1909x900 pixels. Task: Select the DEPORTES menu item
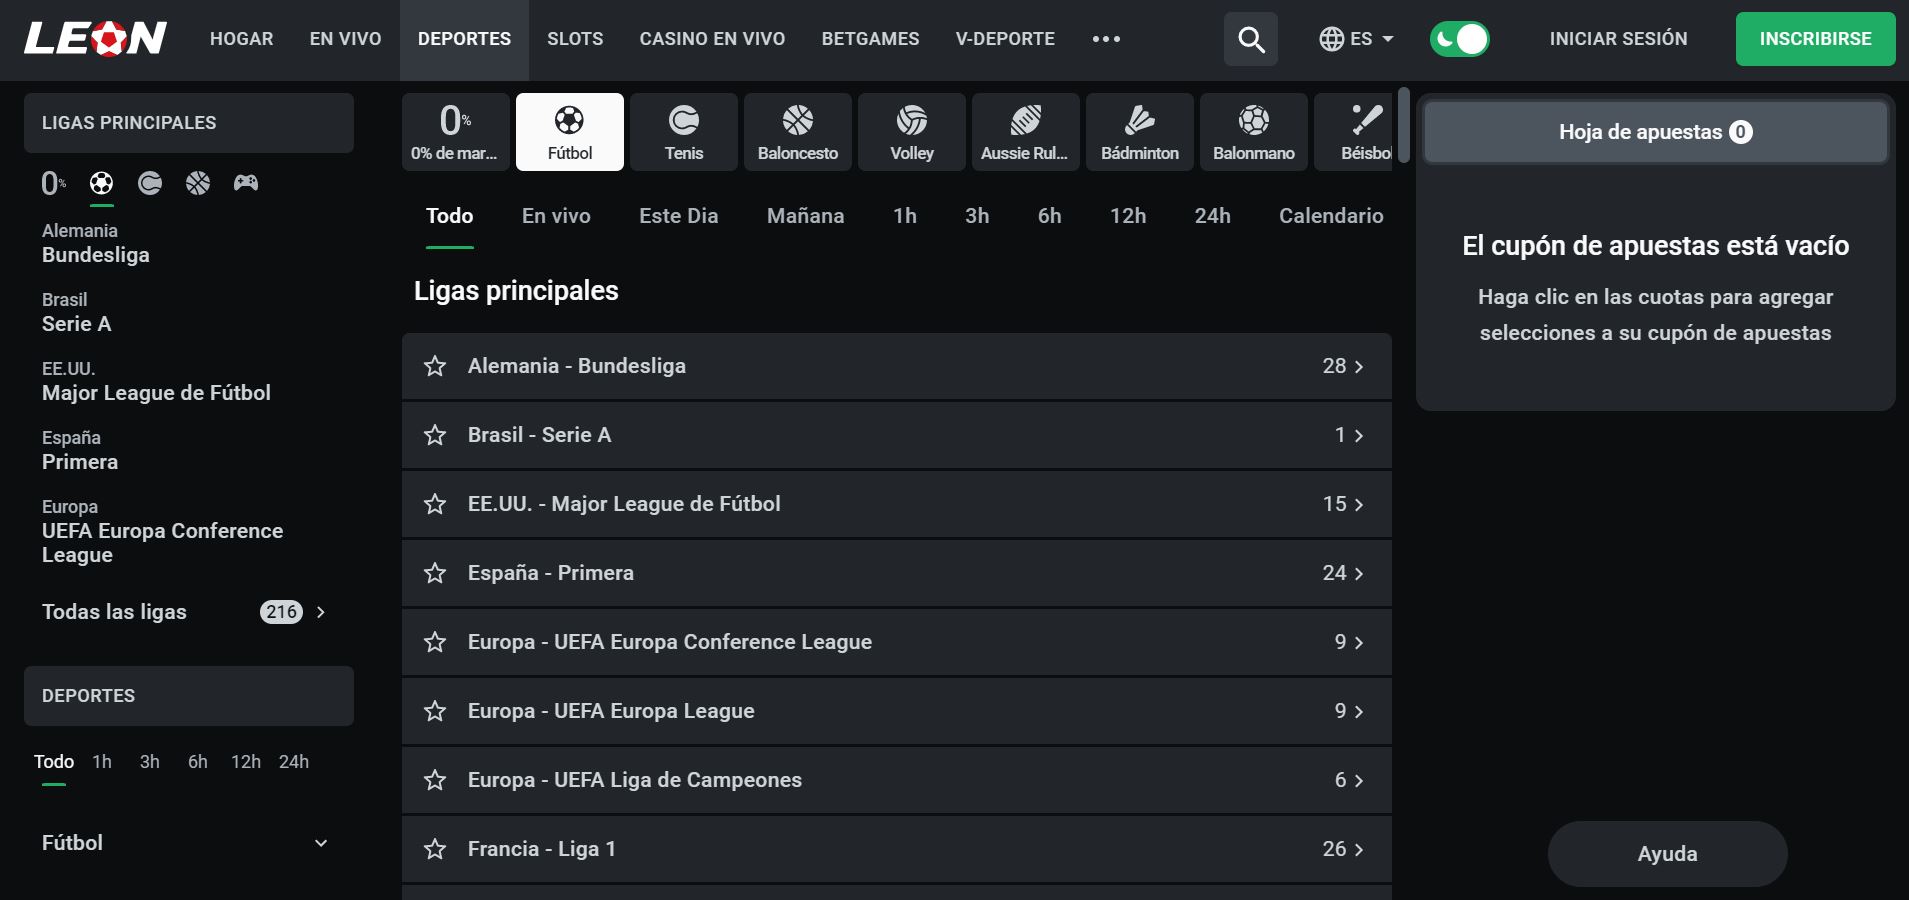pos(464,39)
